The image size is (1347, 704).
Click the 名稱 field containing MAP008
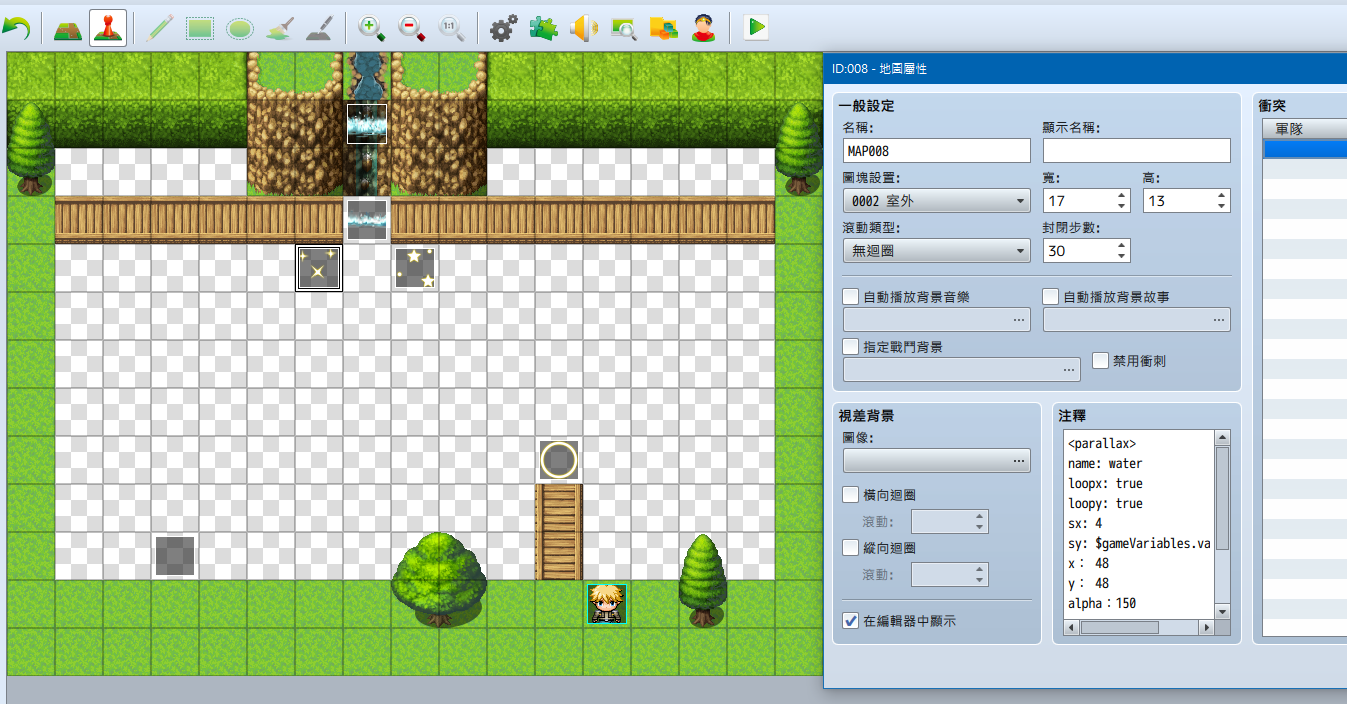(937, 151)
